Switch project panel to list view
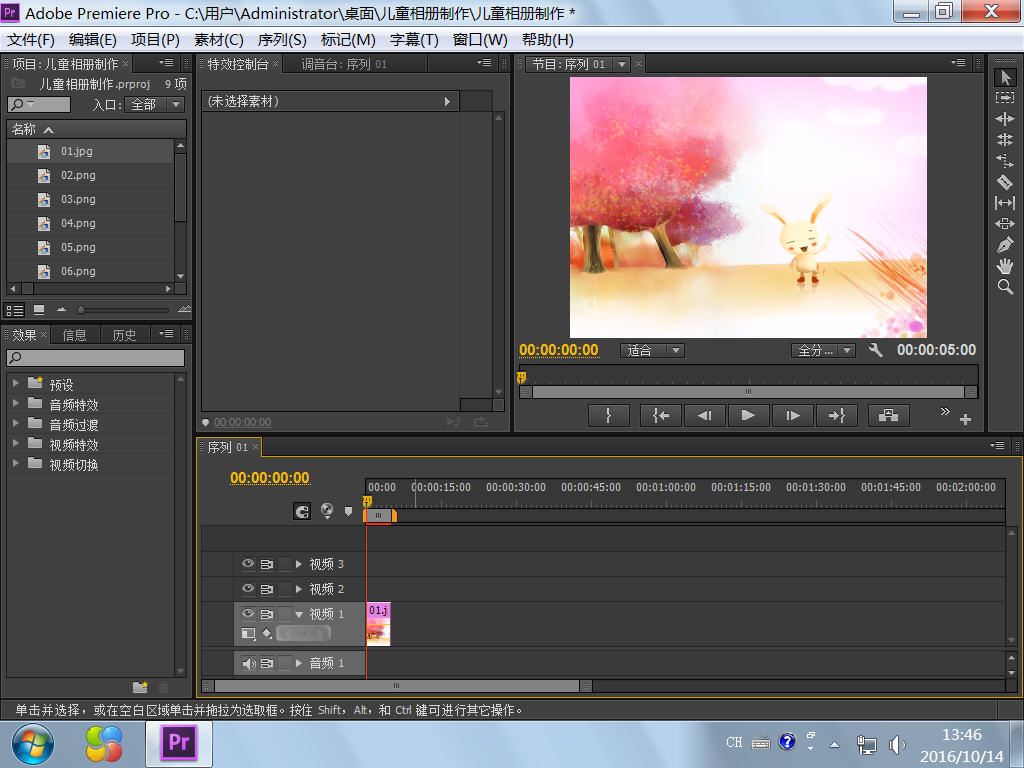Image resolution: width=1024 pixels, height=768 pixels. click(14, 310)
